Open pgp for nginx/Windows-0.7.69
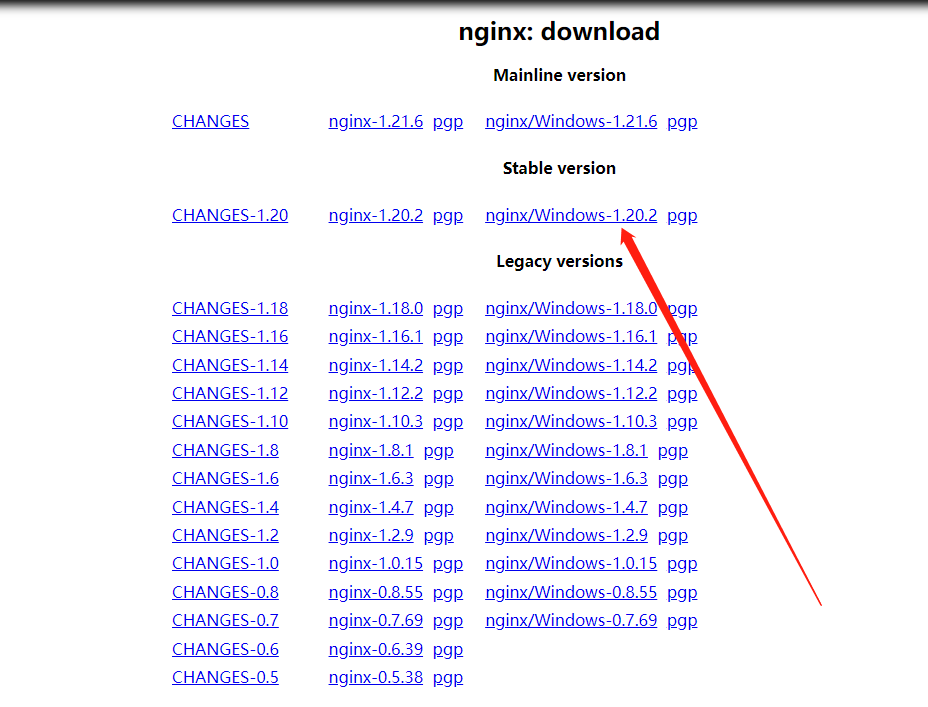The height and width of the screenshot is (707, 928). pyautogui.click(x=682, y=621)
